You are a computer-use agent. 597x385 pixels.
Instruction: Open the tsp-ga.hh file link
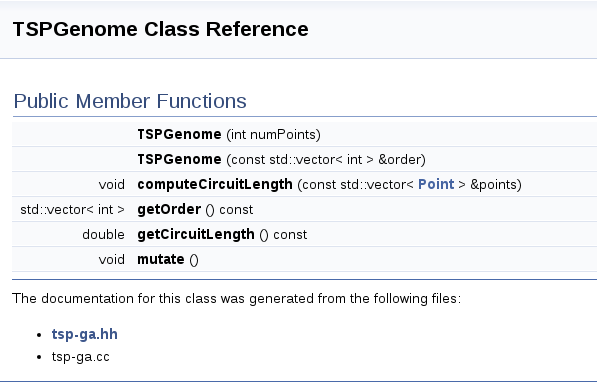click(x=85, y=334)
